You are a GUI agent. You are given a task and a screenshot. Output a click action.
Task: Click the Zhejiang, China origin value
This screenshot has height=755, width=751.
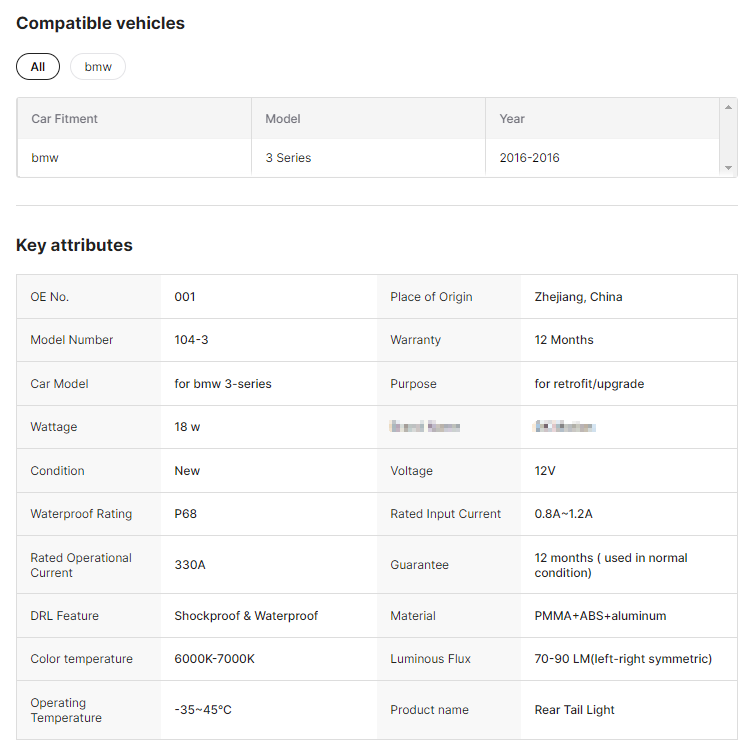(x=578, y=297)
